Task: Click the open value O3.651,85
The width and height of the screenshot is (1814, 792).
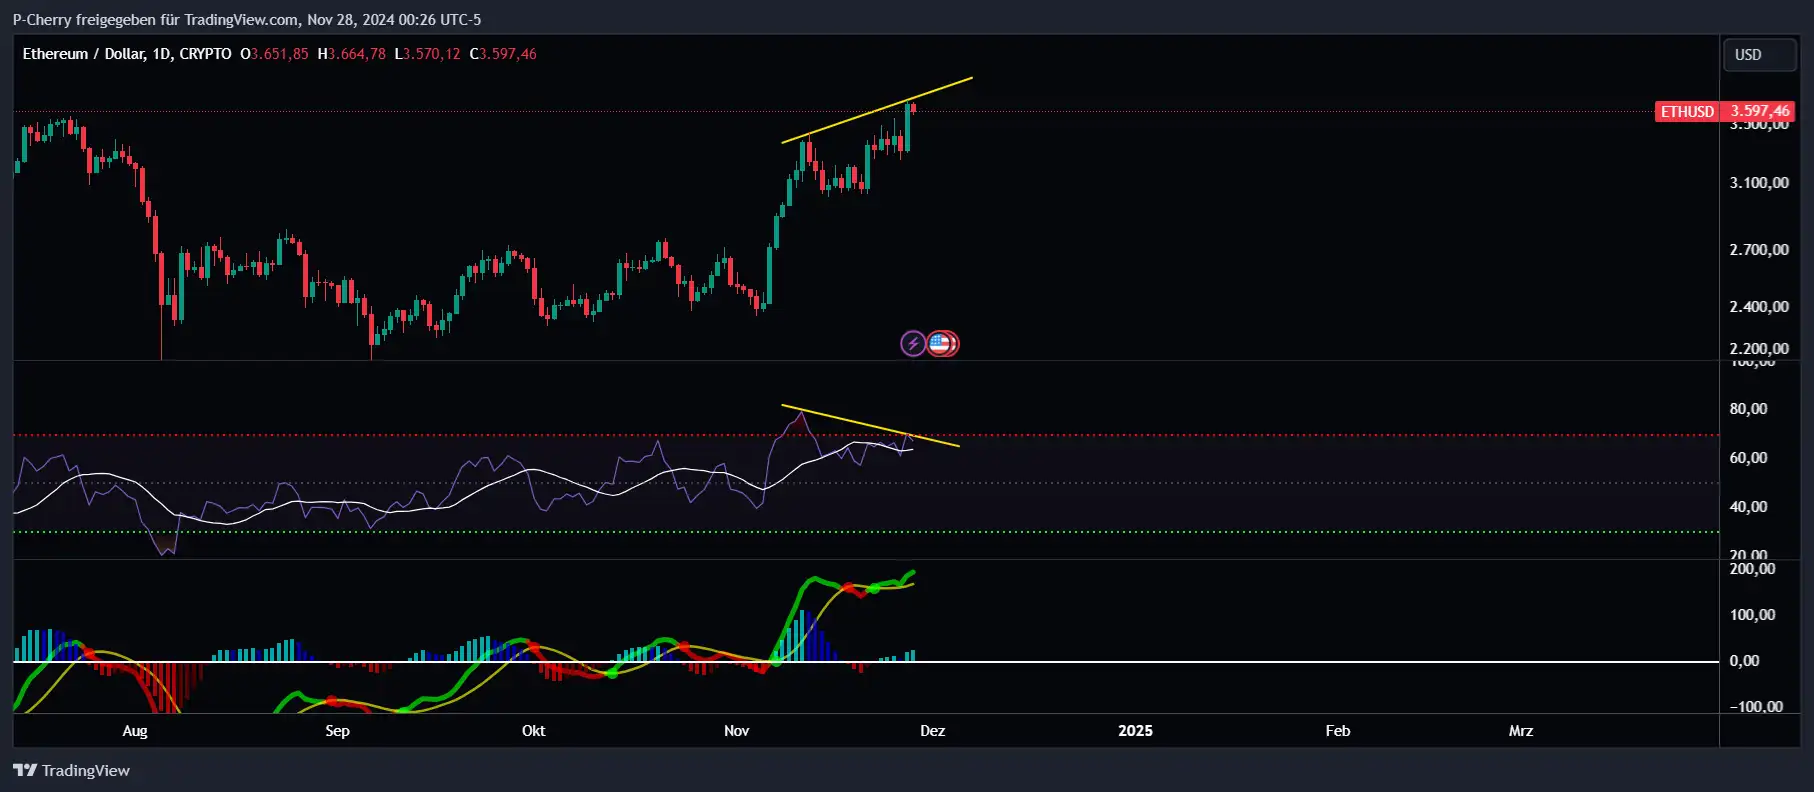Action: (x=274, y=54)
